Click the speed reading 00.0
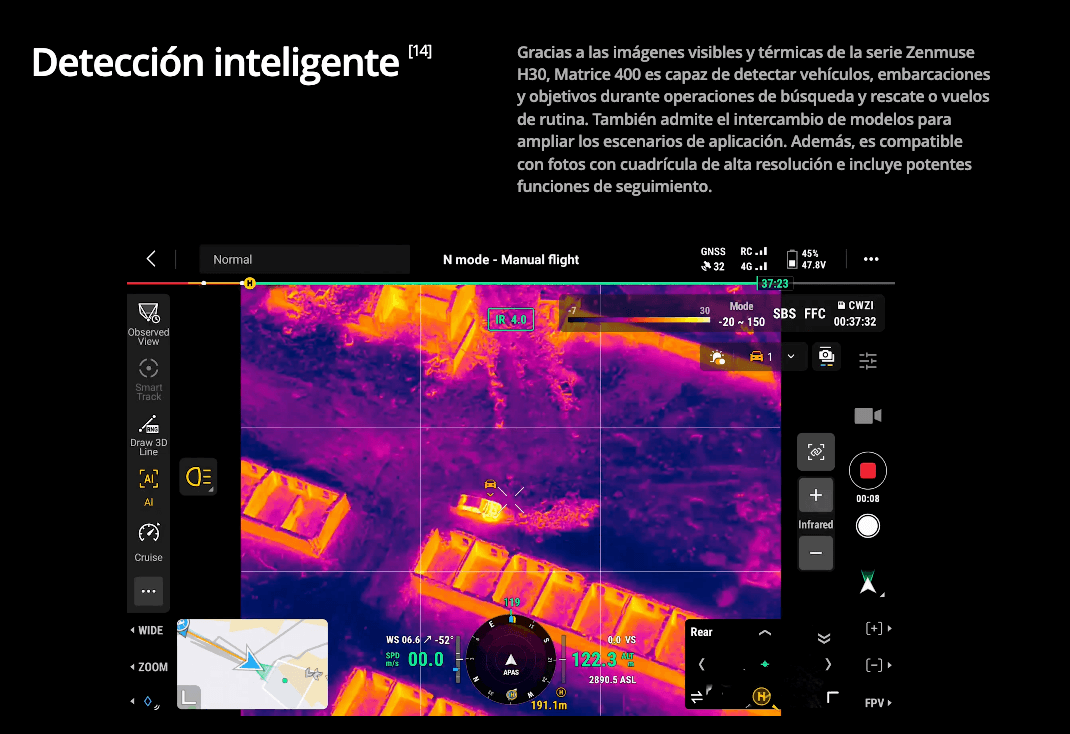Screen dimensions: 1070x734 426,659
